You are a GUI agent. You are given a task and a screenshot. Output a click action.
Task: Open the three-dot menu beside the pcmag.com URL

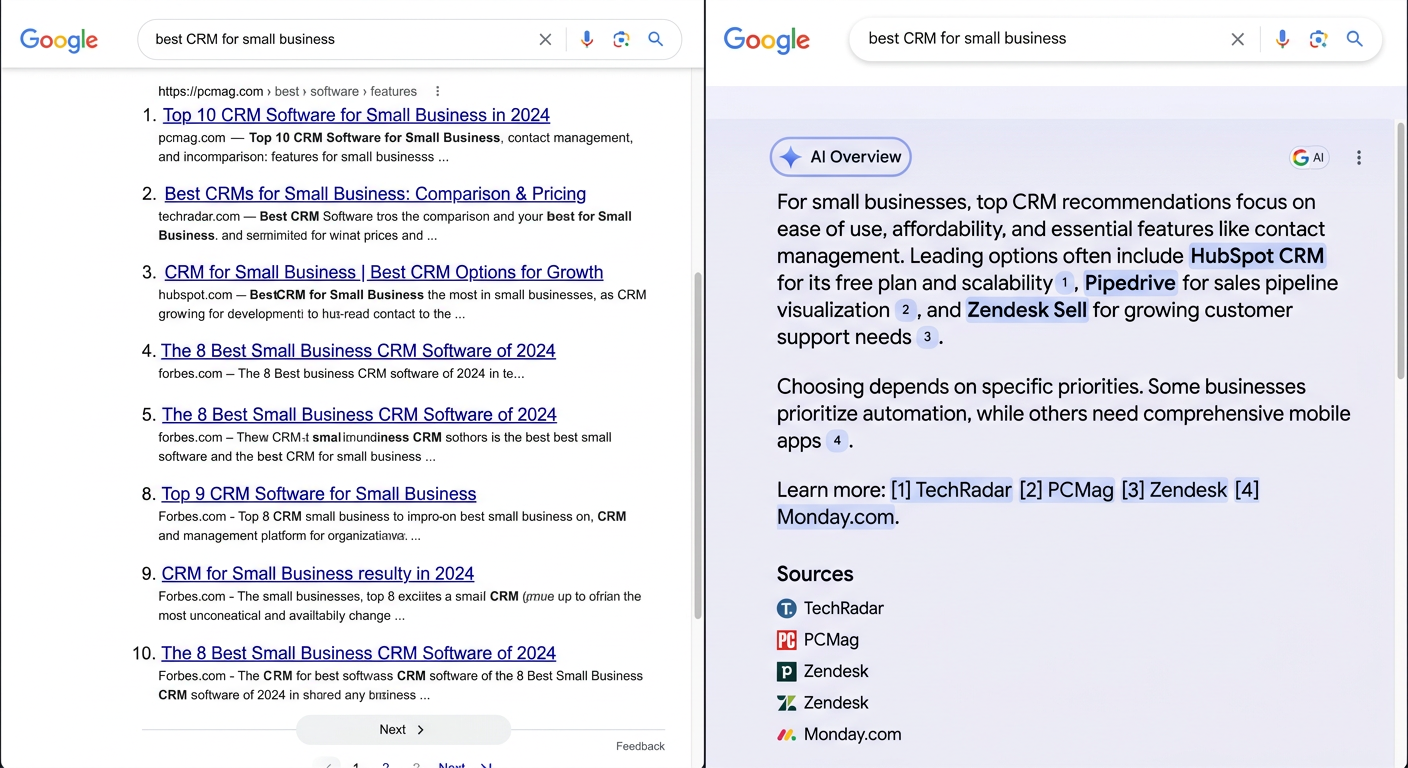click(x=437, y=91)
